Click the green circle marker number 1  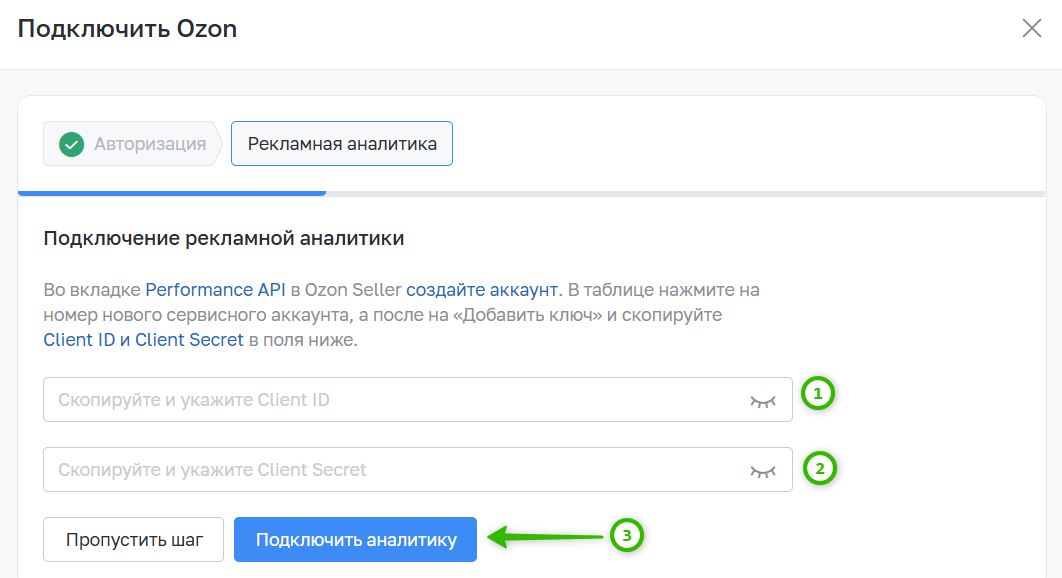pyautogui.click(x=817, y=393)
